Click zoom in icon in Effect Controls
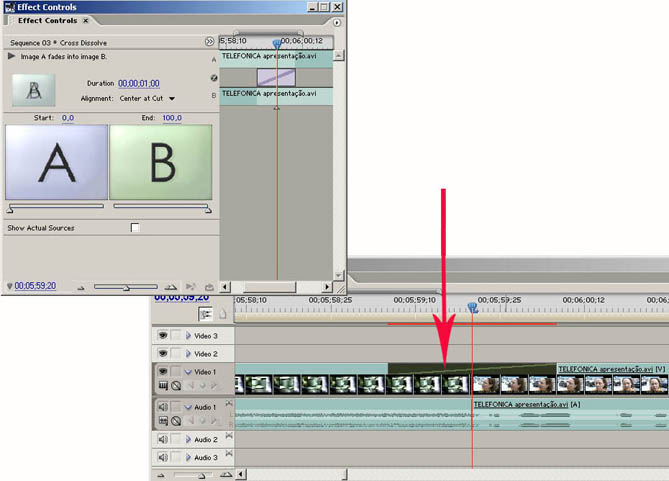 click(171, 287)
